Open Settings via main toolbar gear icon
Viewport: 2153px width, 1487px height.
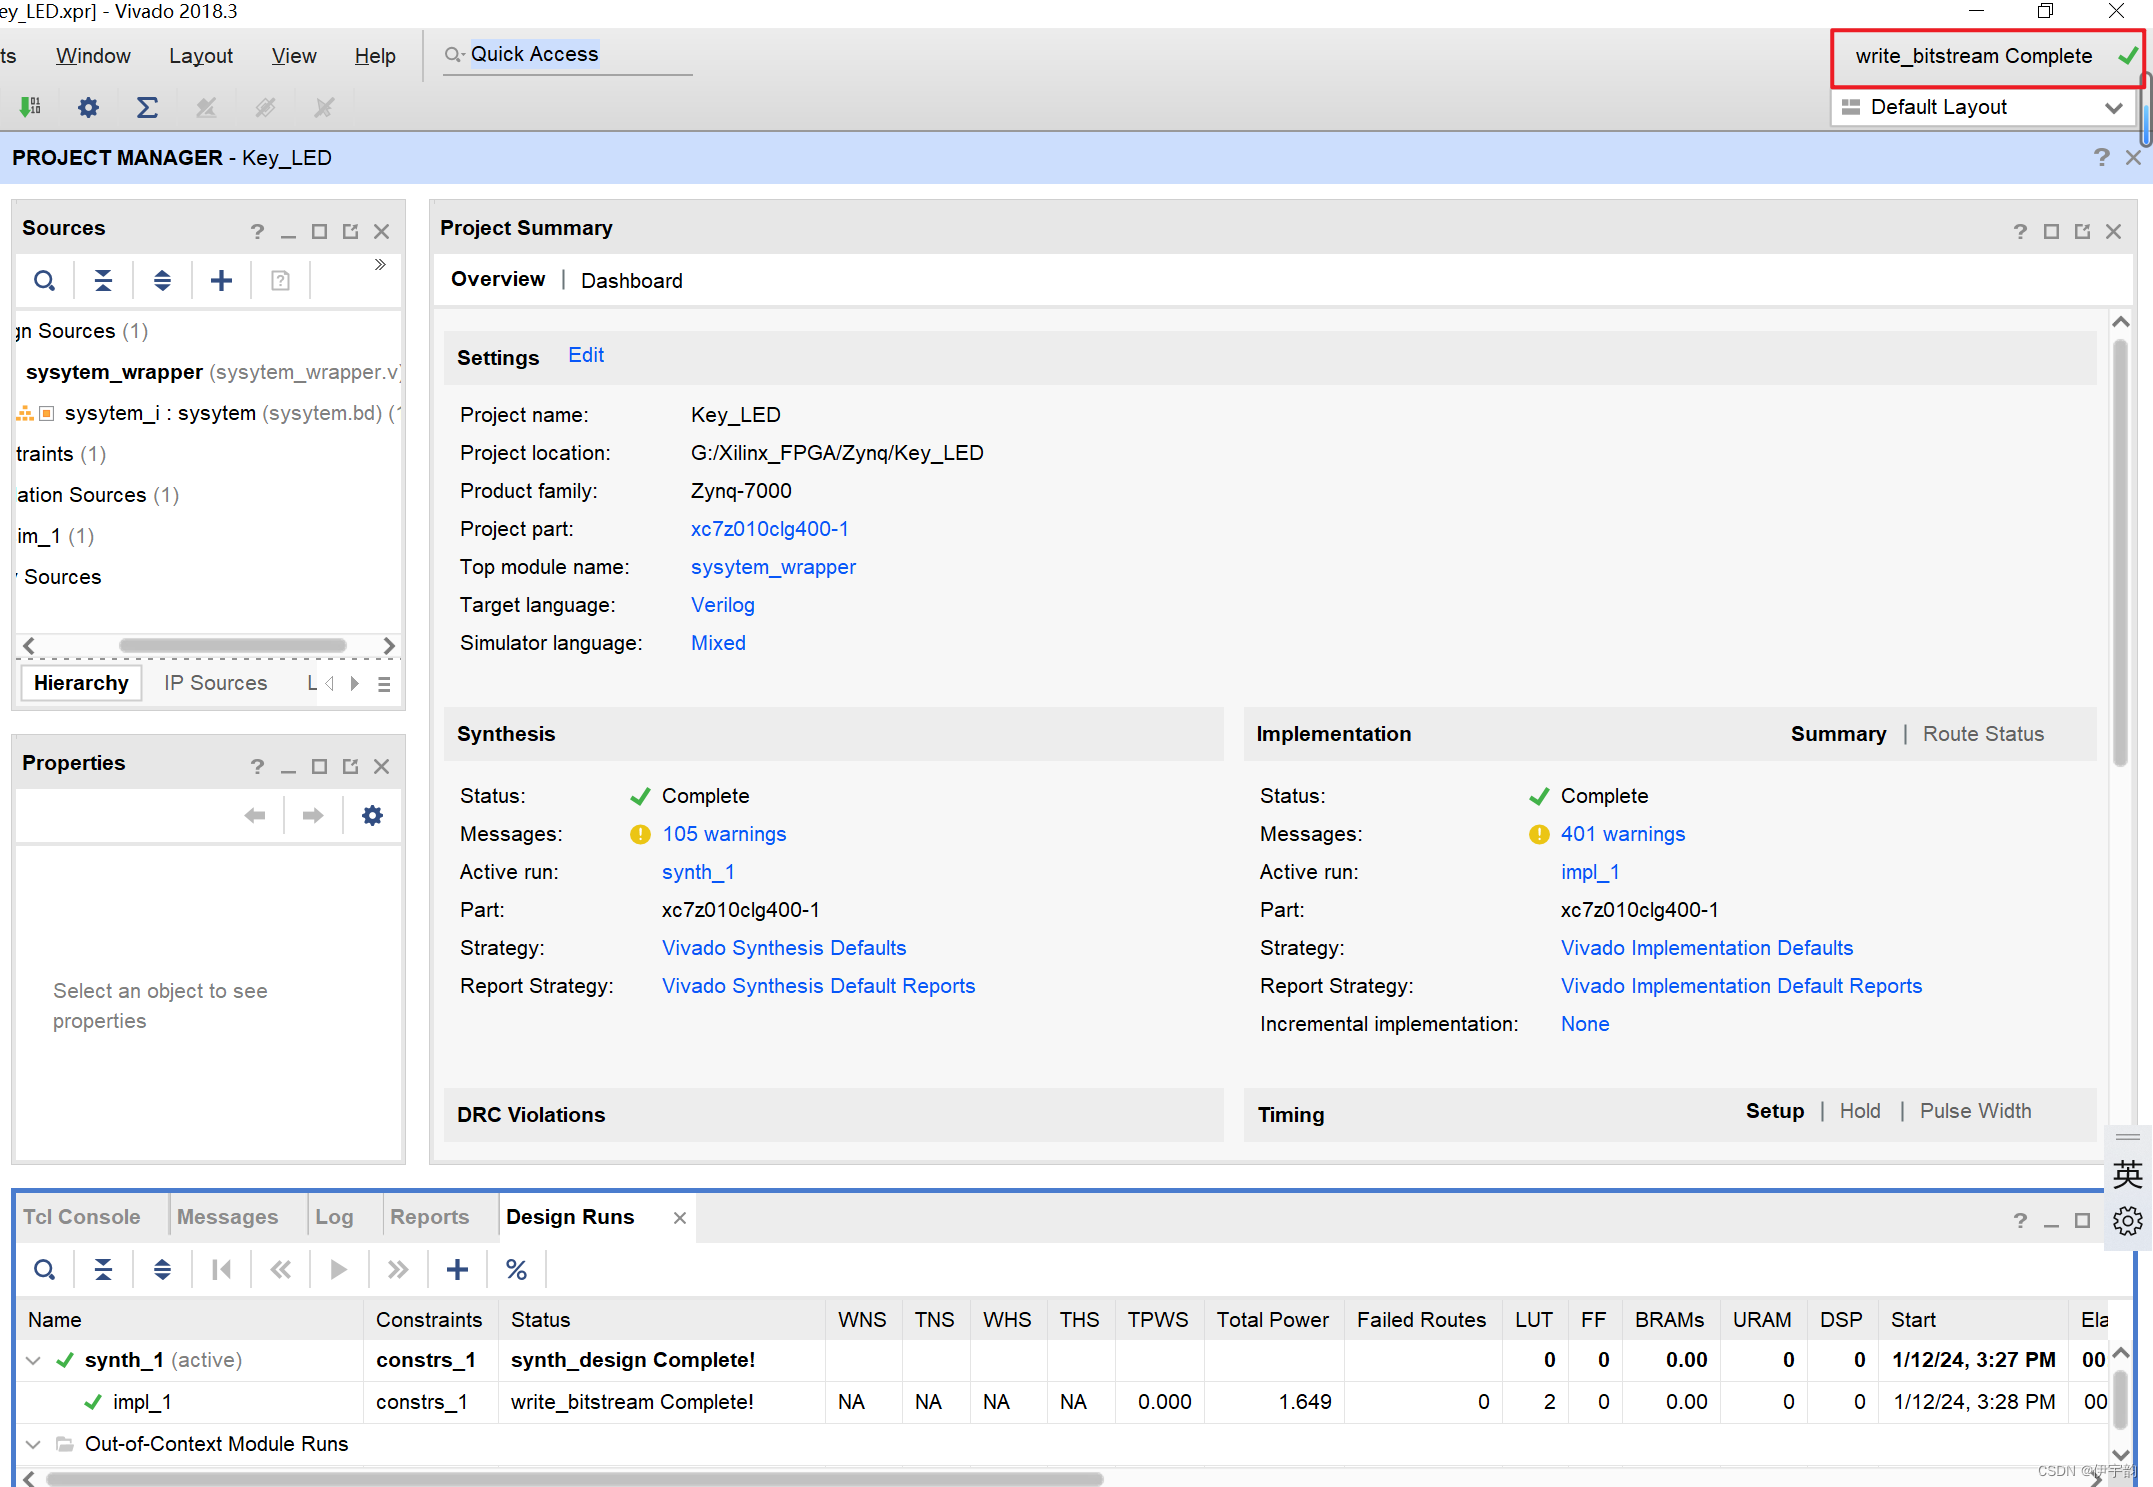click(88, 107)
